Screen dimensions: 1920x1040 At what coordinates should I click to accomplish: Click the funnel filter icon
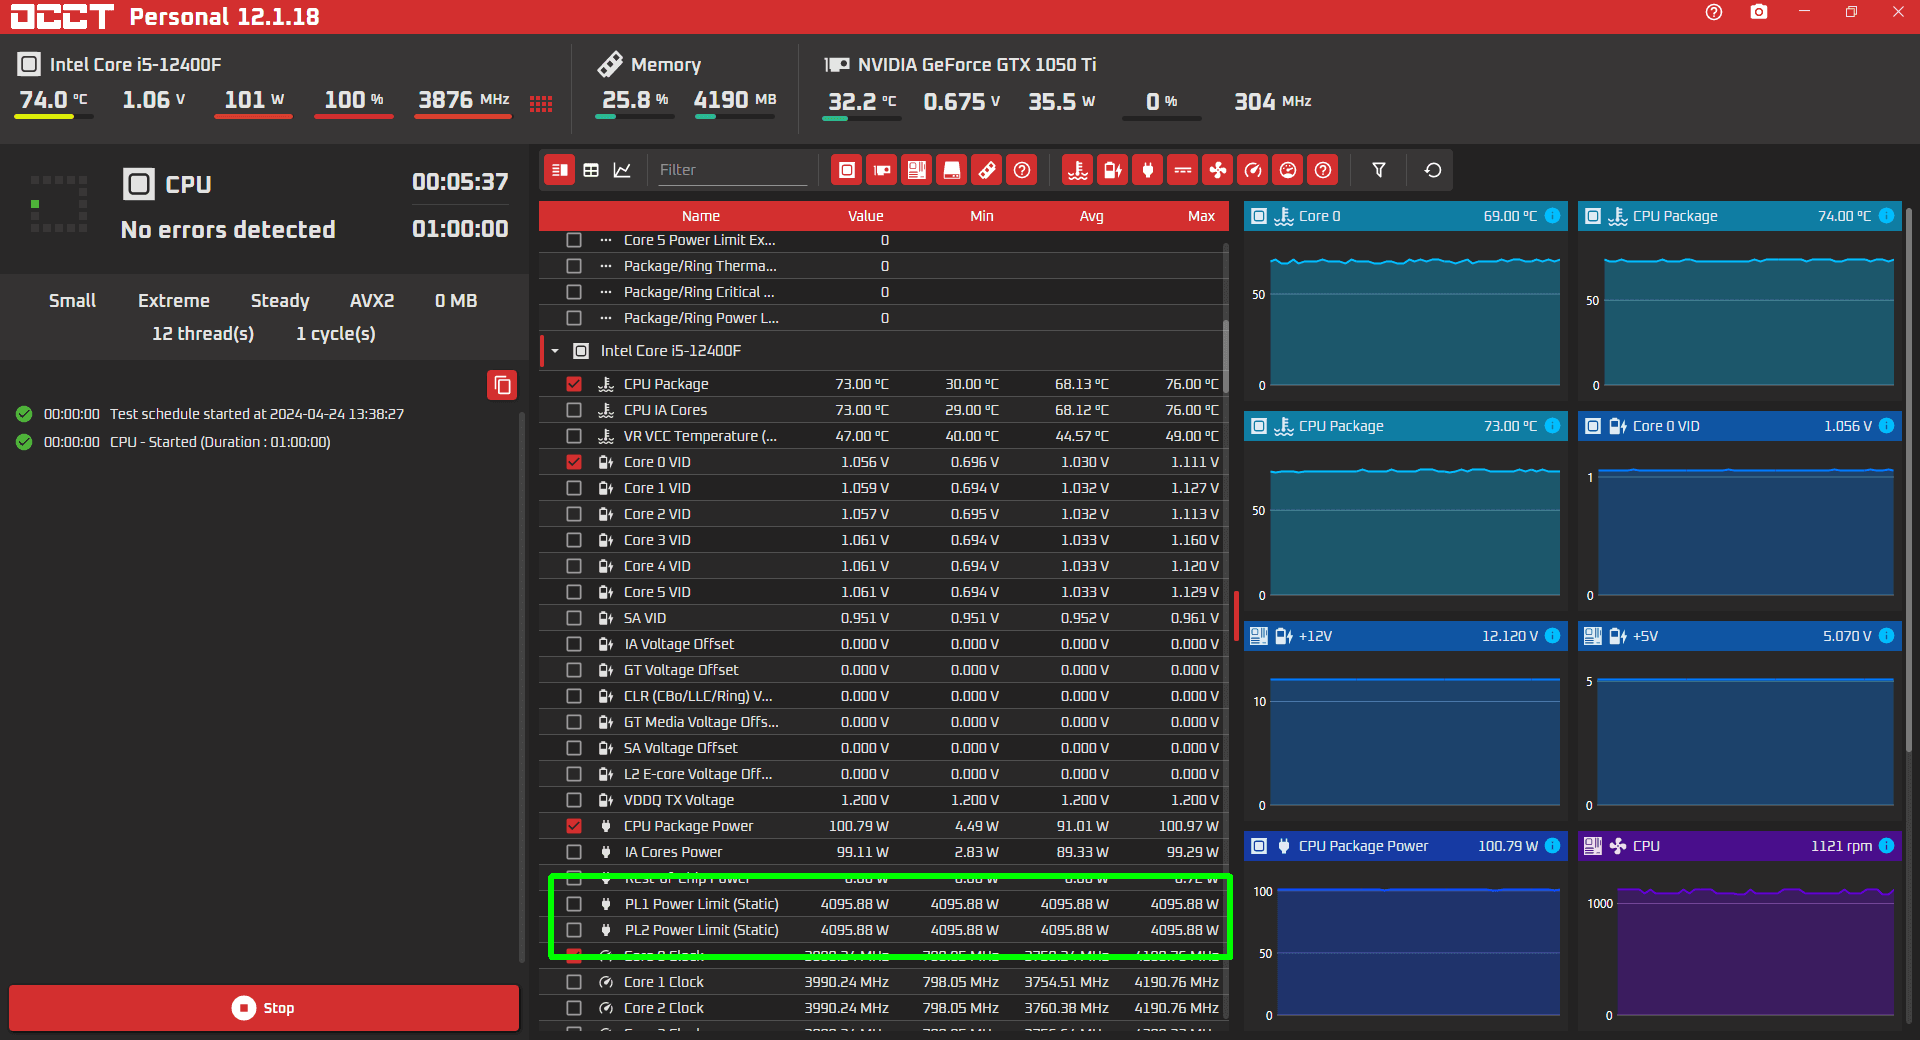1379,170
